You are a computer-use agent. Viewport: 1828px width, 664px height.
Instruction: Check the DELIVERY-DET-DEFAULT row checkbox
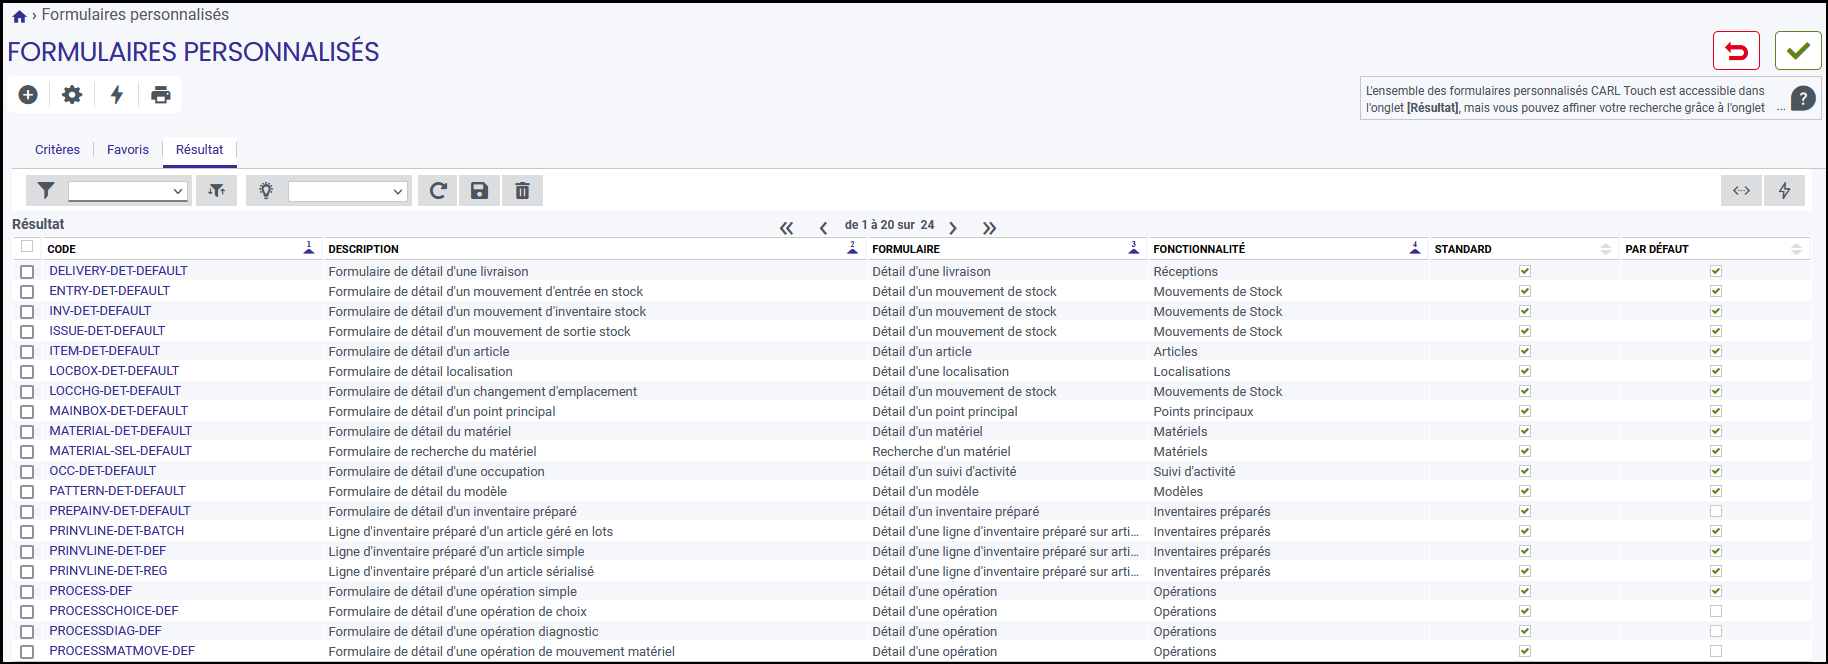click(x=27, y=272)
